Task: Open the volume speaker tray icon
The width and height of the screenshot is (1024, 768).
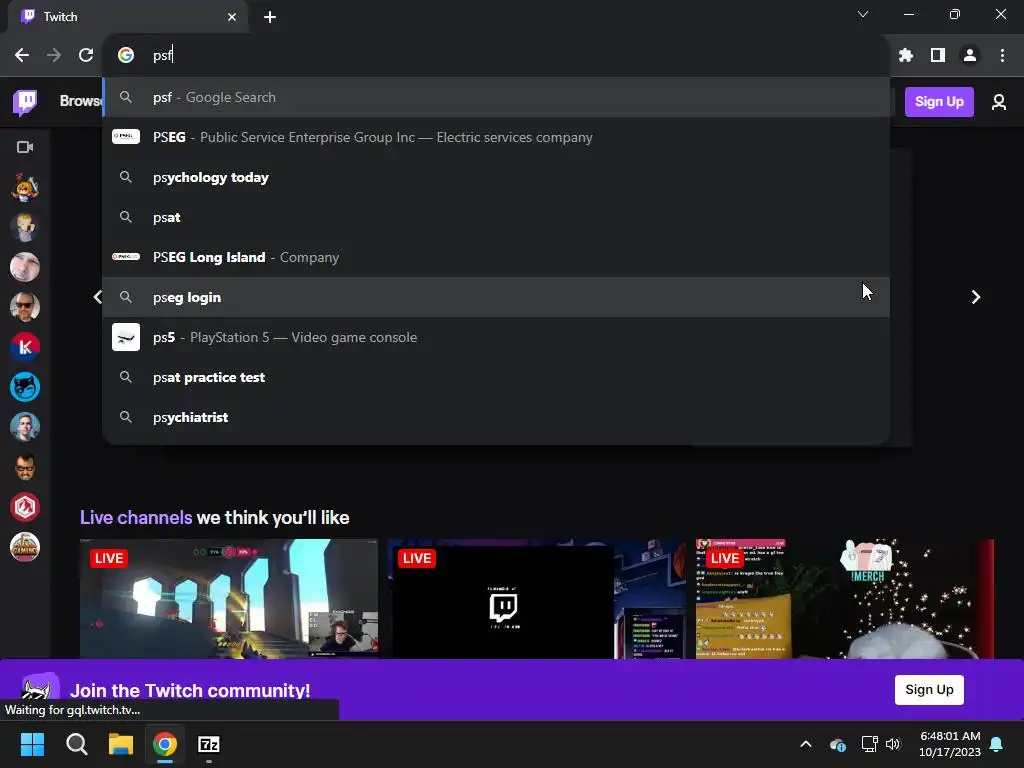Action: 893,744
